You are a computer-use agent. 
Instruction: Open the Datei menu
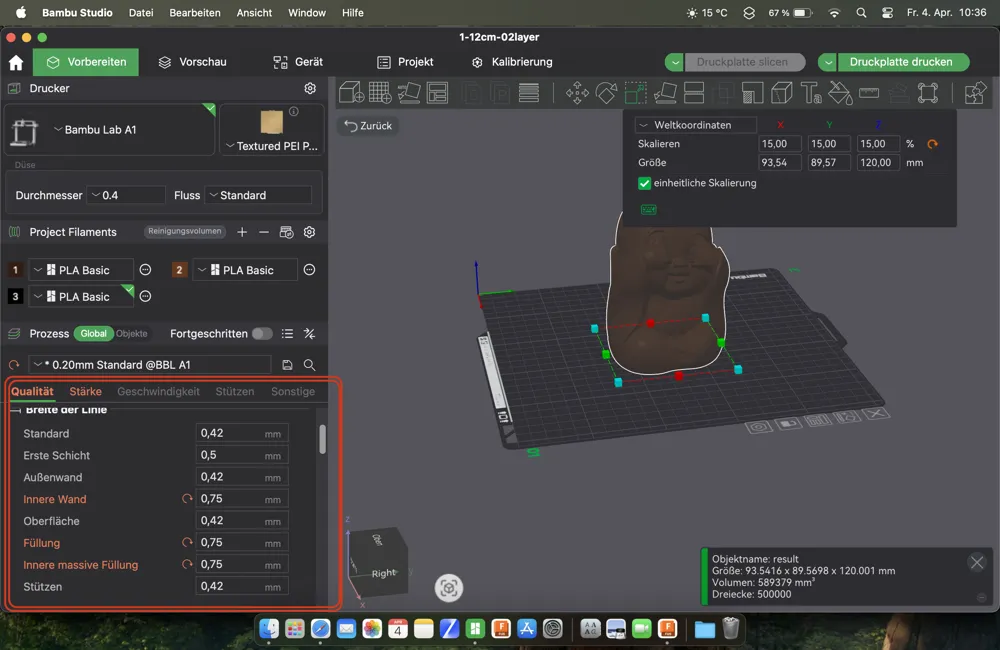pyautogui.click(x=141, y=13)
